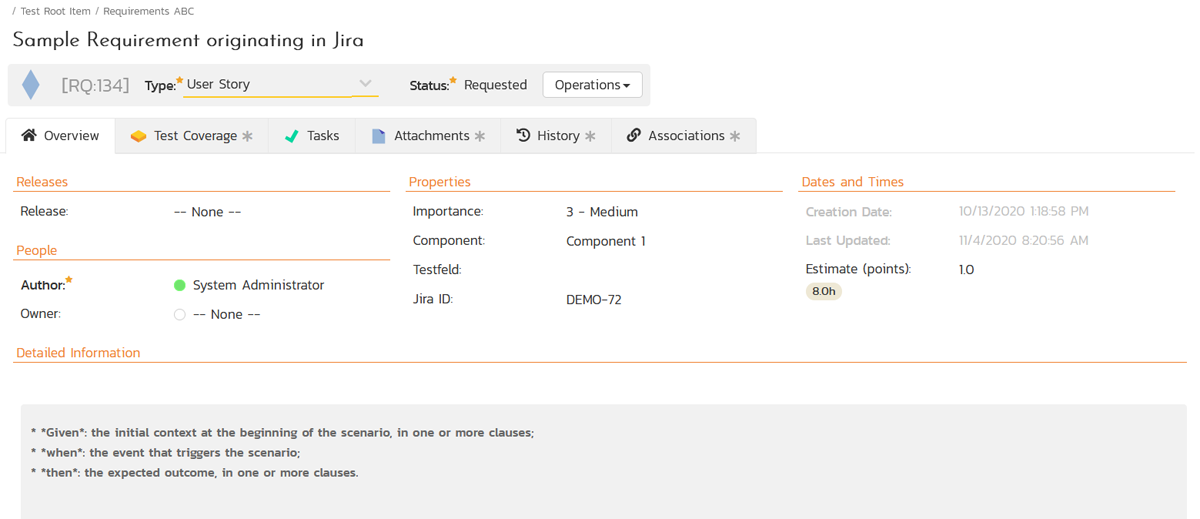This screenshot has width=1200, height=519.
Task: Click the Overview home icon
Action: pyautogui.click(x=29, y=136)
